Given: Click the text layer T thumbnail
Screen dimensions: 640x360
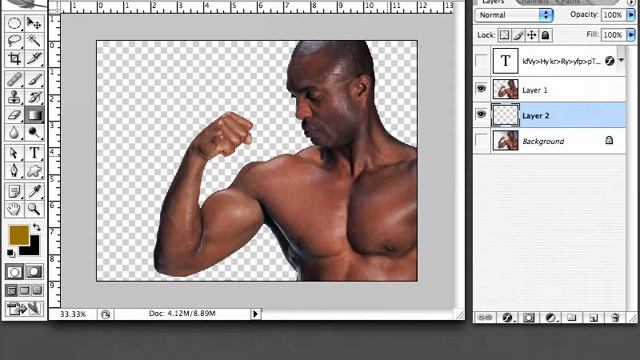Looking at the screenshot, I should [x=505, y=61].
